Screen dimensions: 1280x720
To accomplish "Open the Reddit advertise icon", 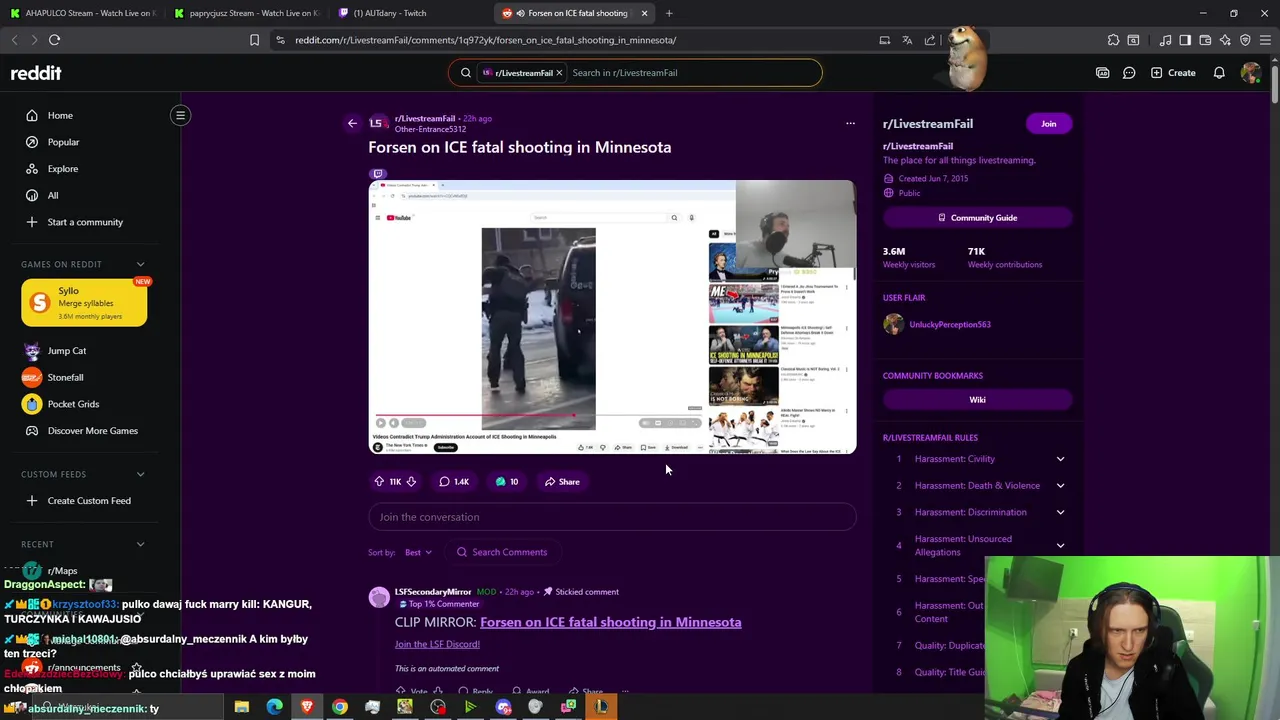I will point(1102,72).
